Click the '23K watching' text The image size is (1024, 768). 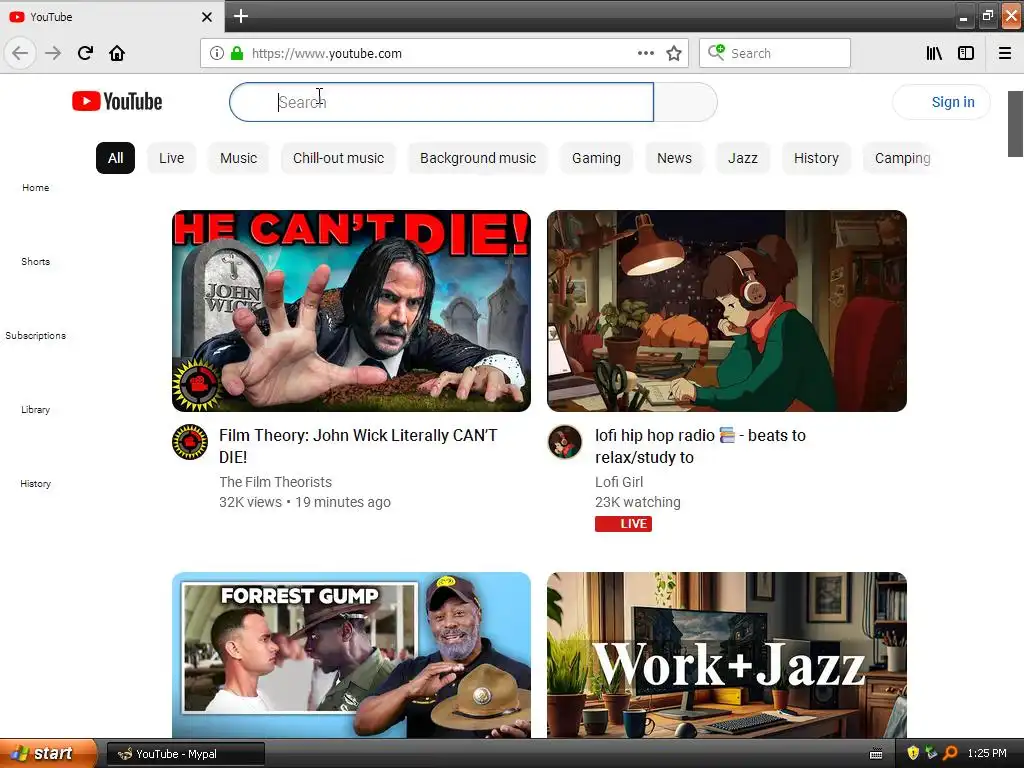coord(637,502)
